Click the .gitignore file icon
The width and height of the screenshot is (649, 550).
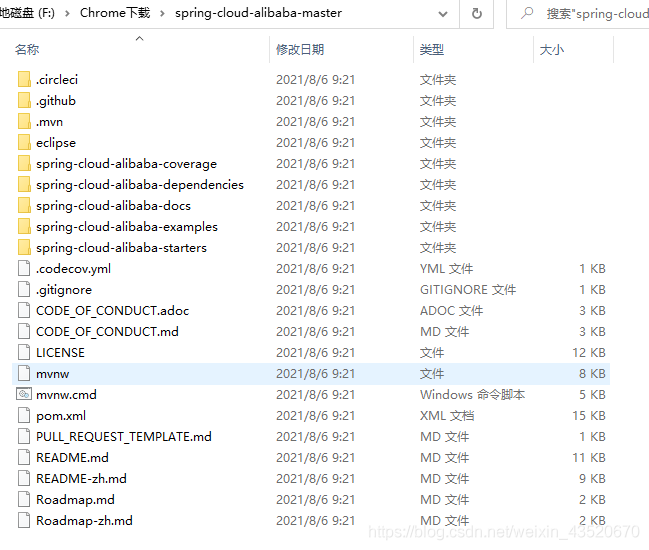24,290
